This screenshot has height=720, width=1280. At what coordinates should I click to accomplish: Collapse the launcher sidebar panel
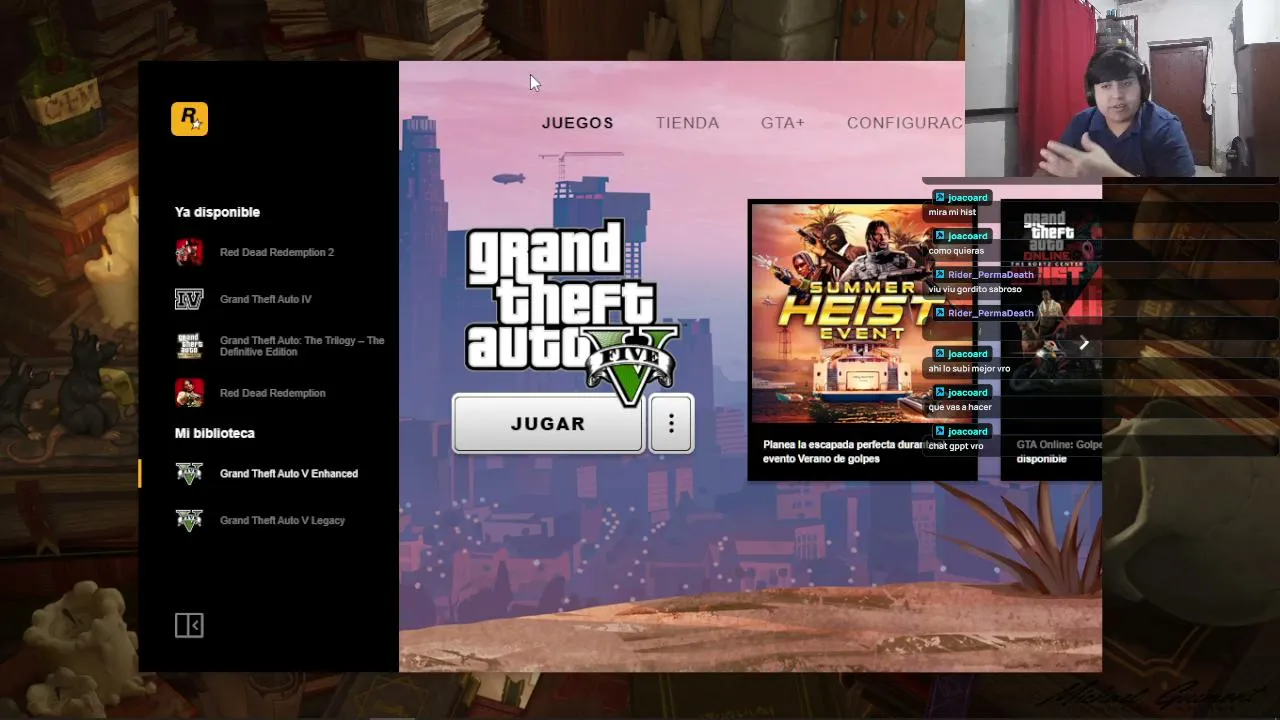point(189,625)
